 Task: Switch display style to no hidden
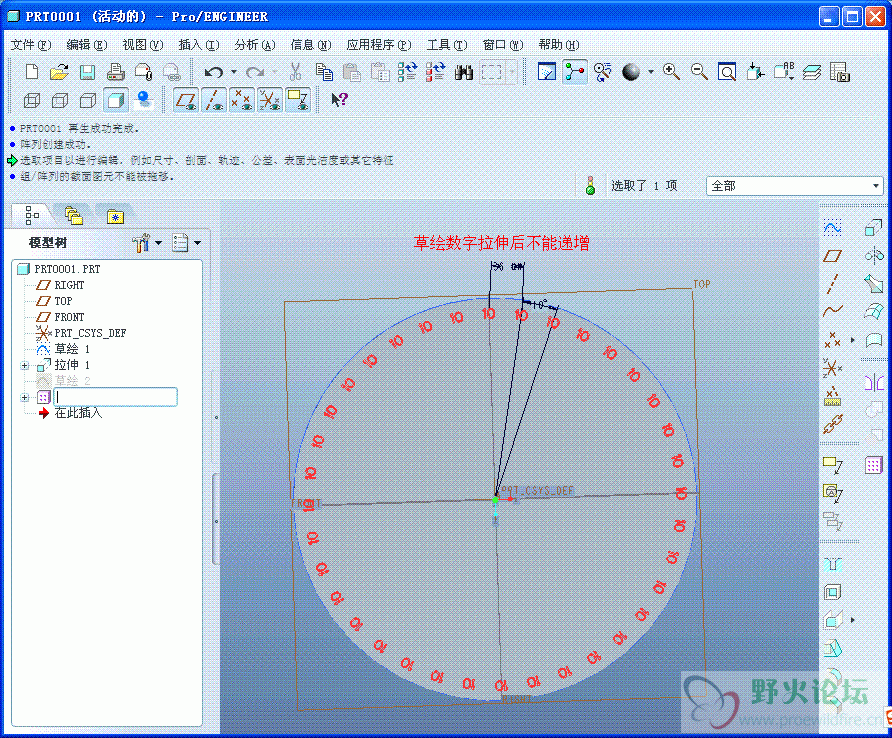pos(88,101)
